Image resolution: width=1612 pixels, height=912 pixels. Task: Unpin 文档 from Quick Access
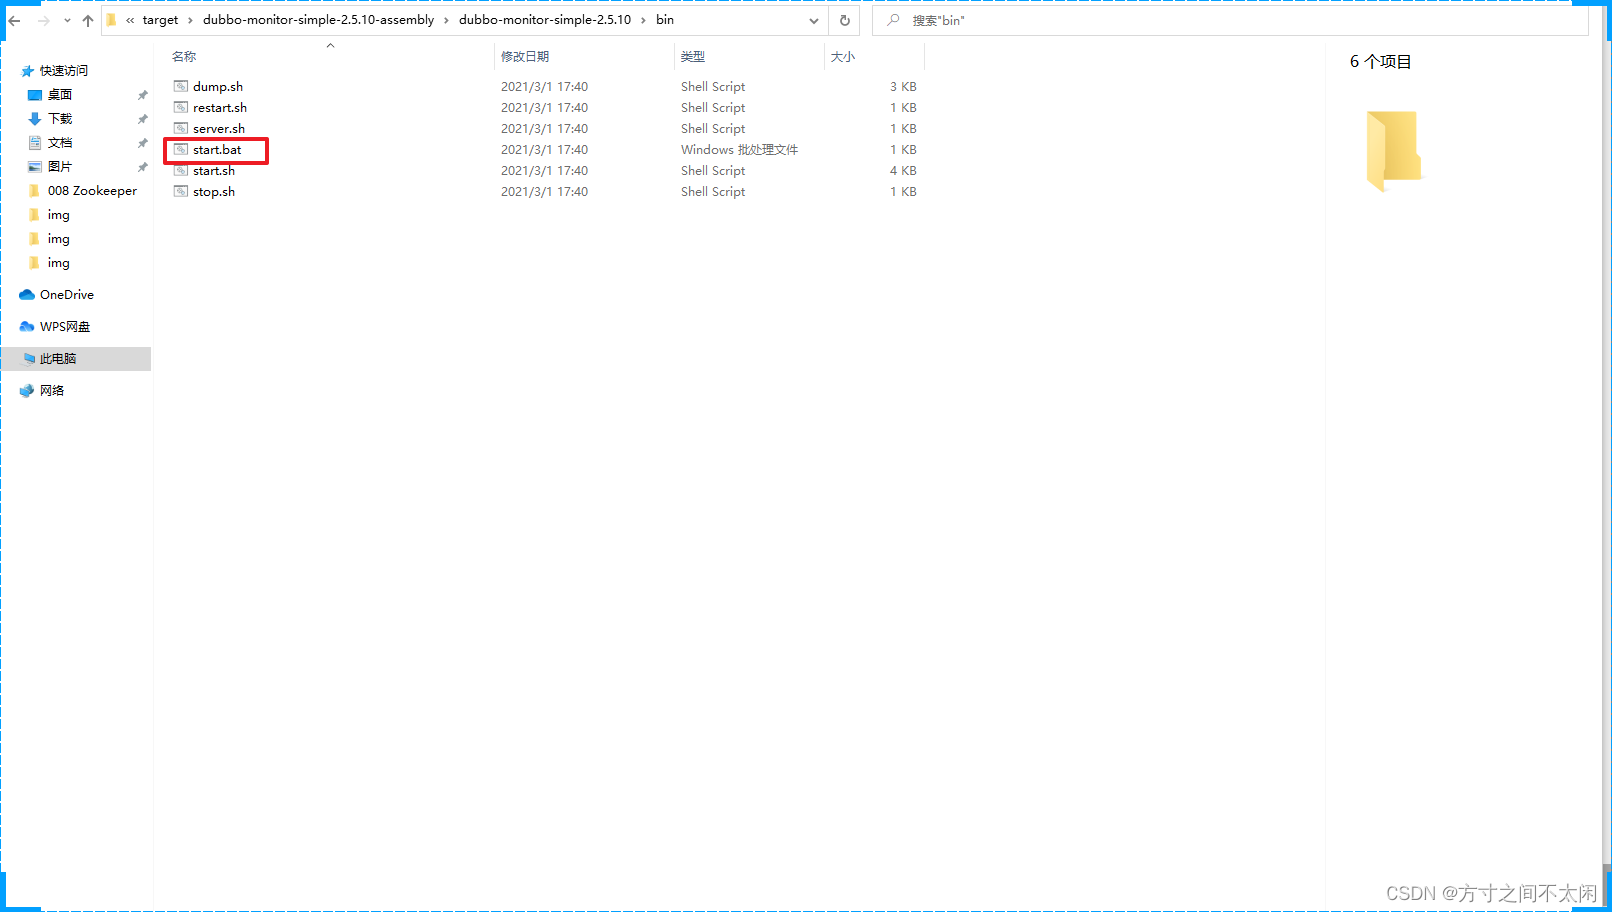143,142
